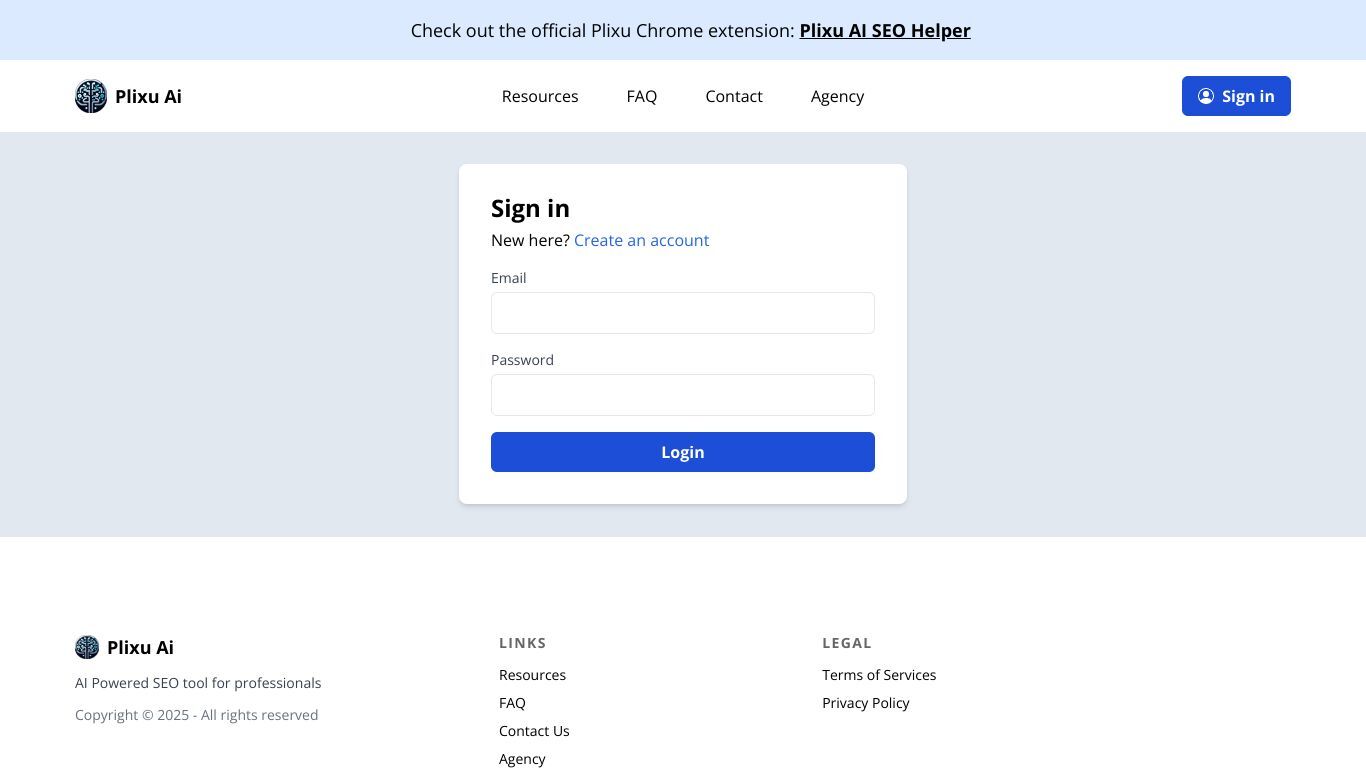
Task: Select Contact in the top navigation
Action: pos(734,96)
